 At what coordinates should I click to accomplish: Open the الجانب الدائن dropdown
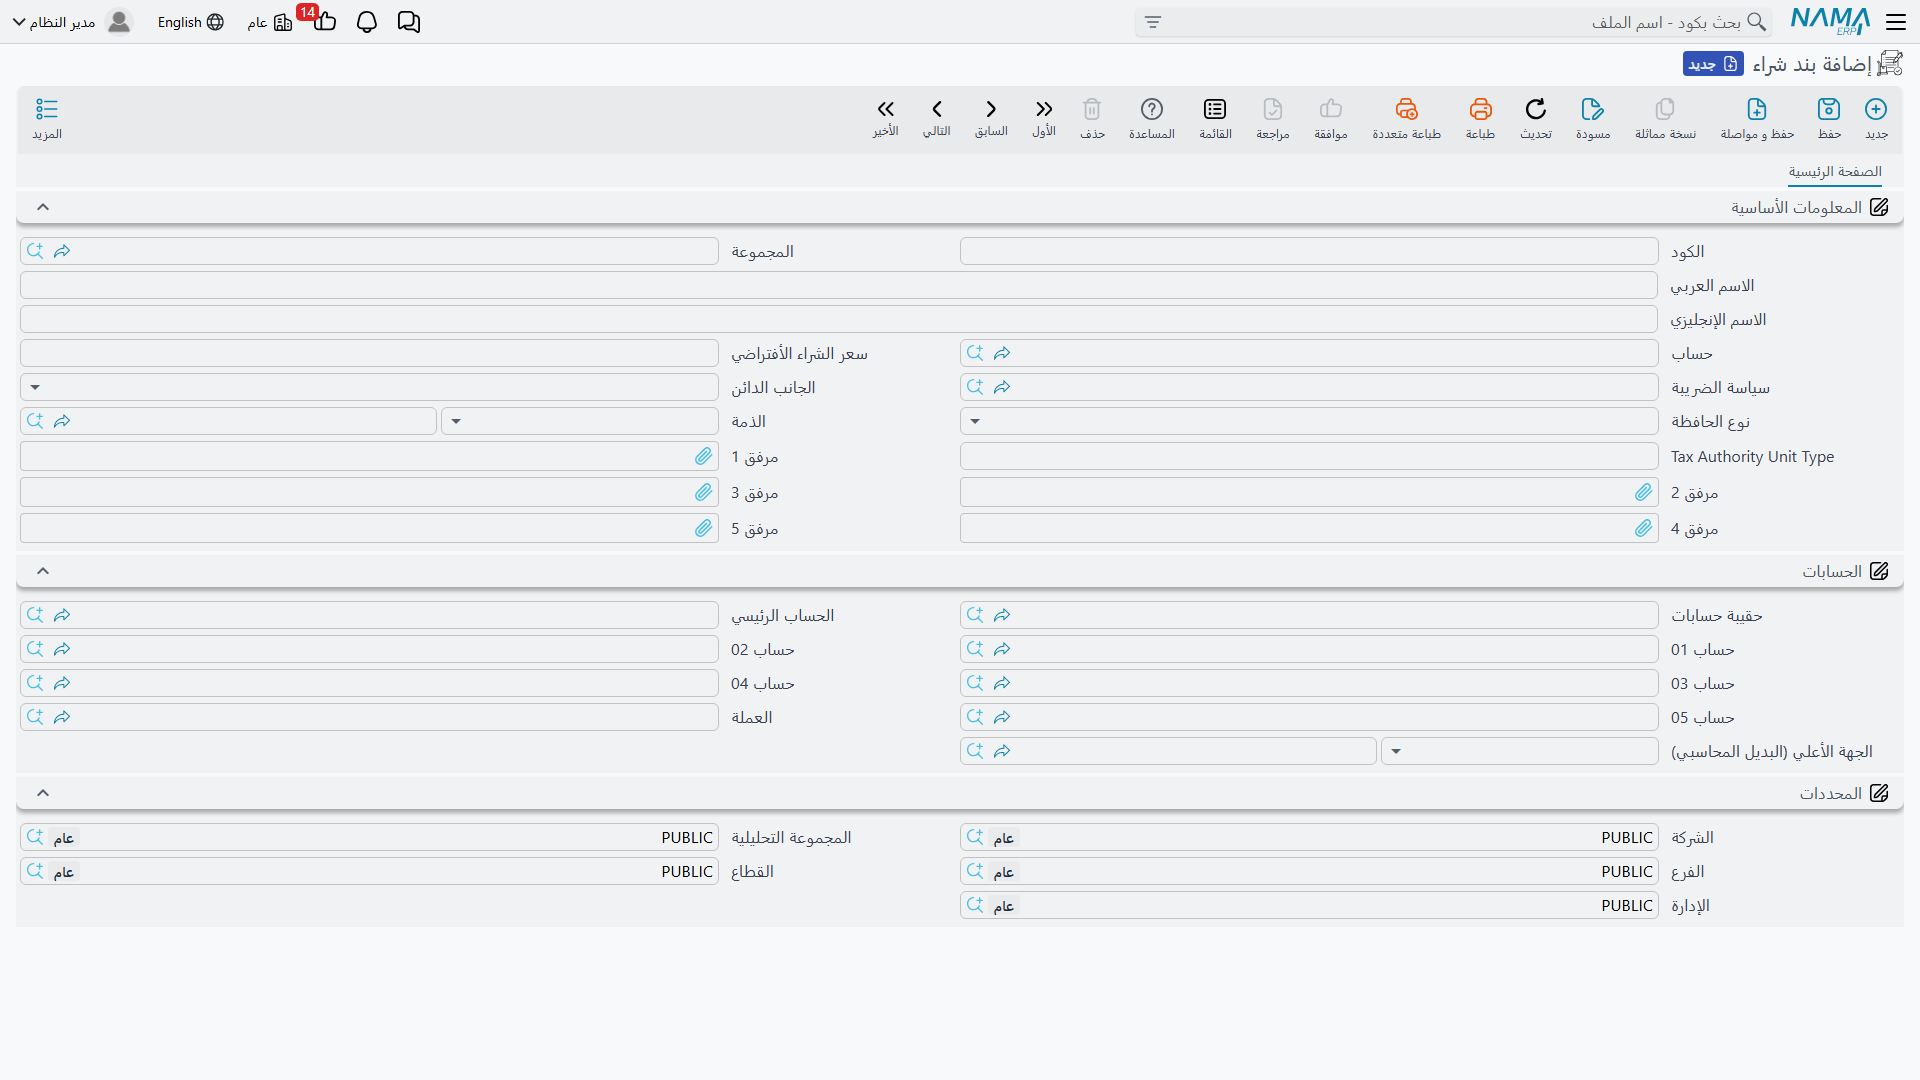(35, 387)
